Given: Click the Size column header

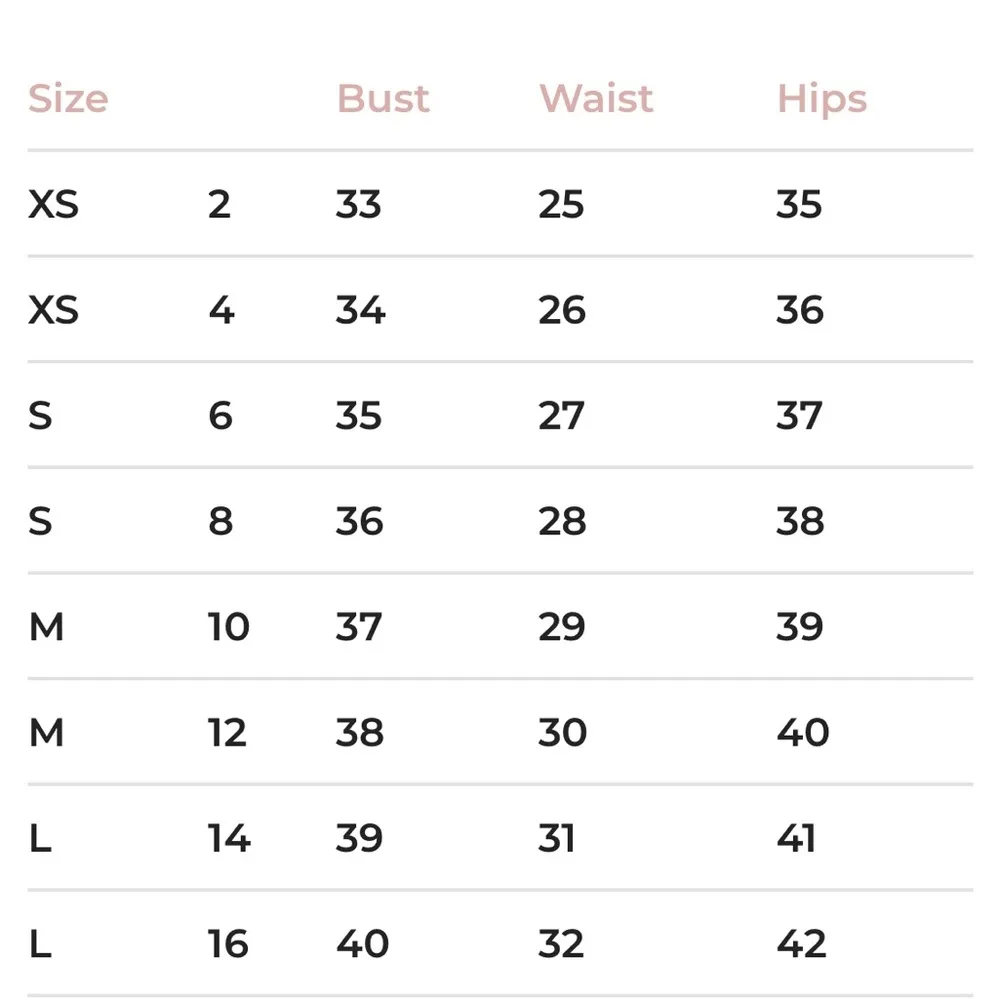Looking at the screenshot, I should (x=68, y=99).
